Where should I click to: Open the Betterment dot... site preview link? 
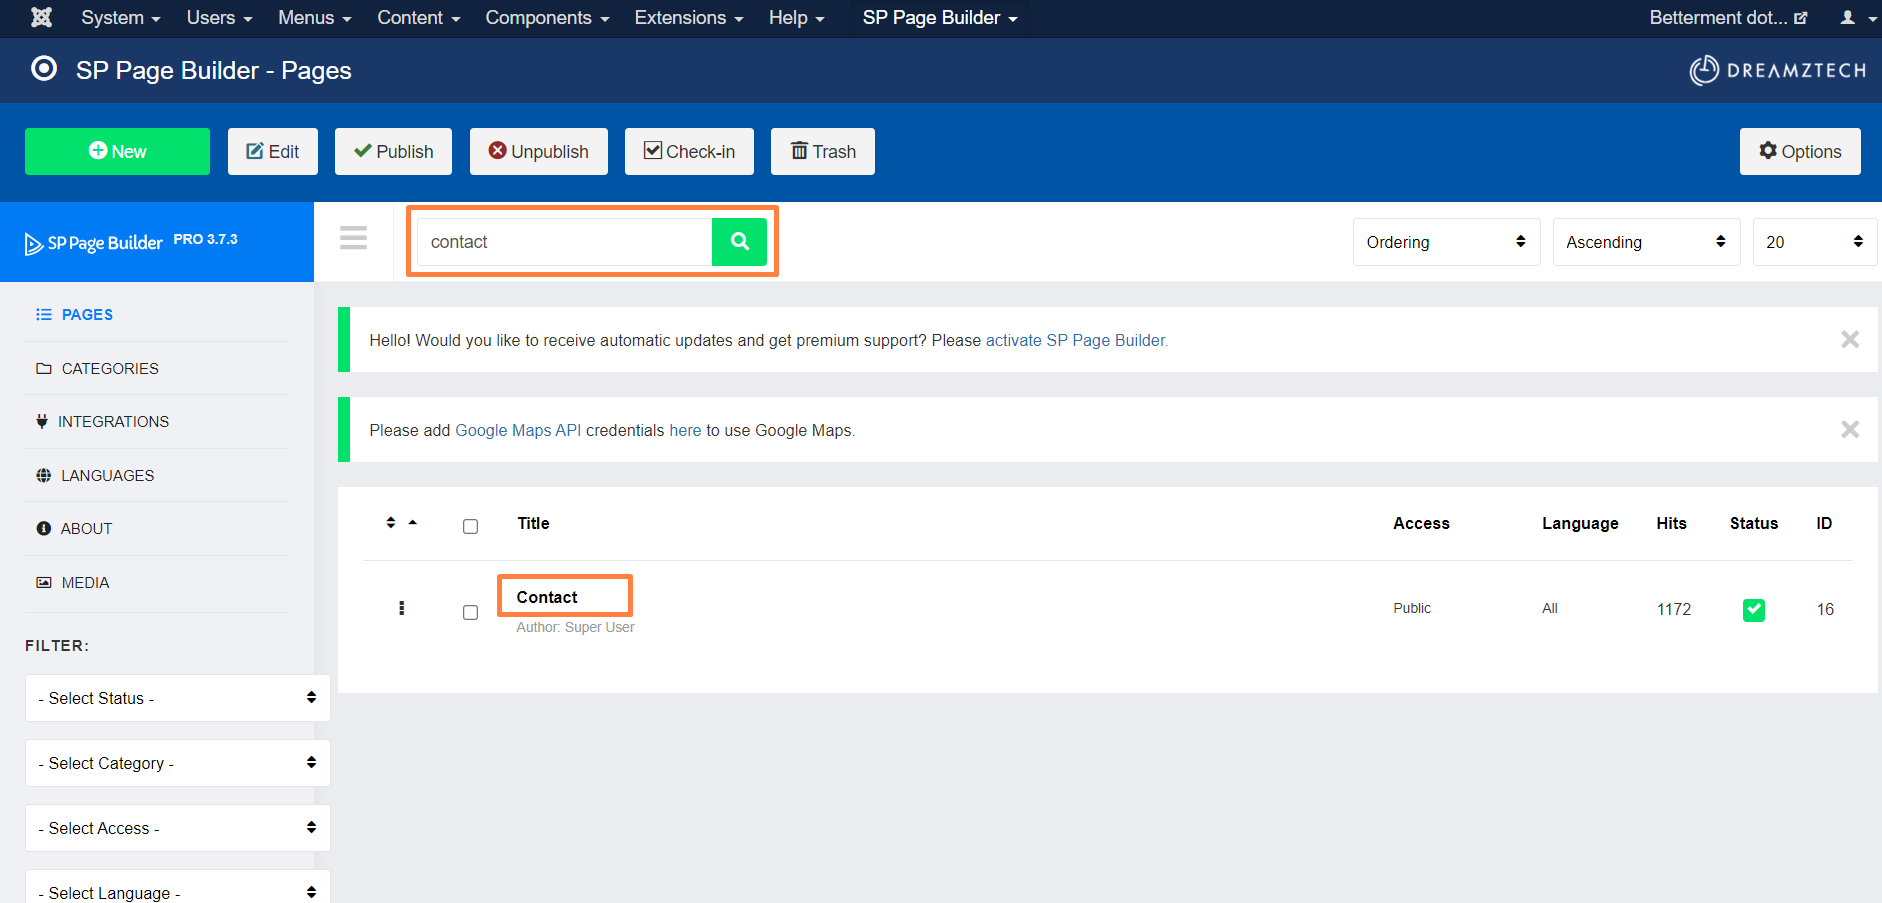1727,18
